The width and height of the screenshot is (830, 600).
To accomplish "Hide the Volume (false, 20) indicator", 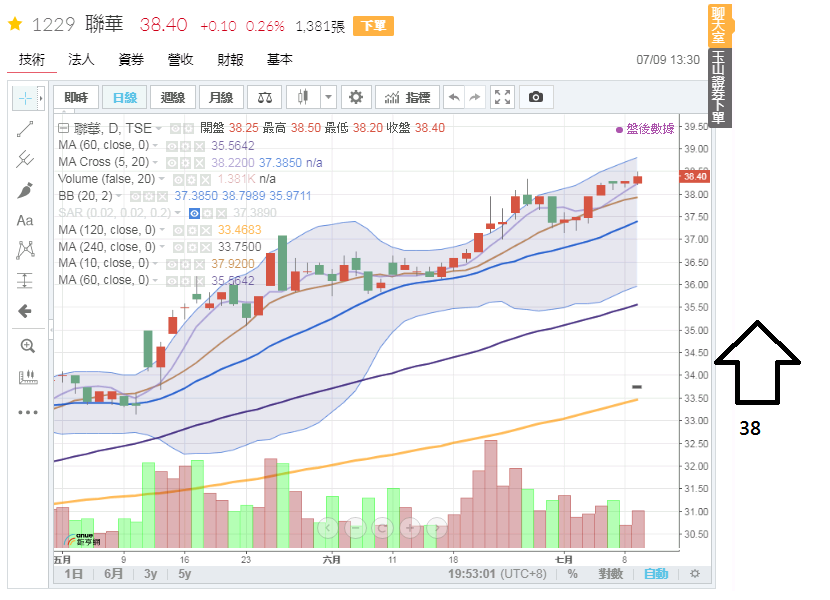I will tap(178, 180).
